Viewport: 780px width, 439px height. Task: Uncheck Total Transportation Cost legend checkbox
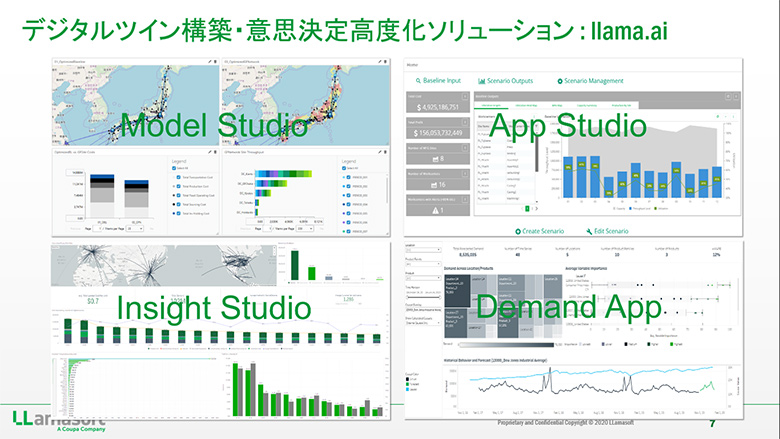click(x=179, y=177)
